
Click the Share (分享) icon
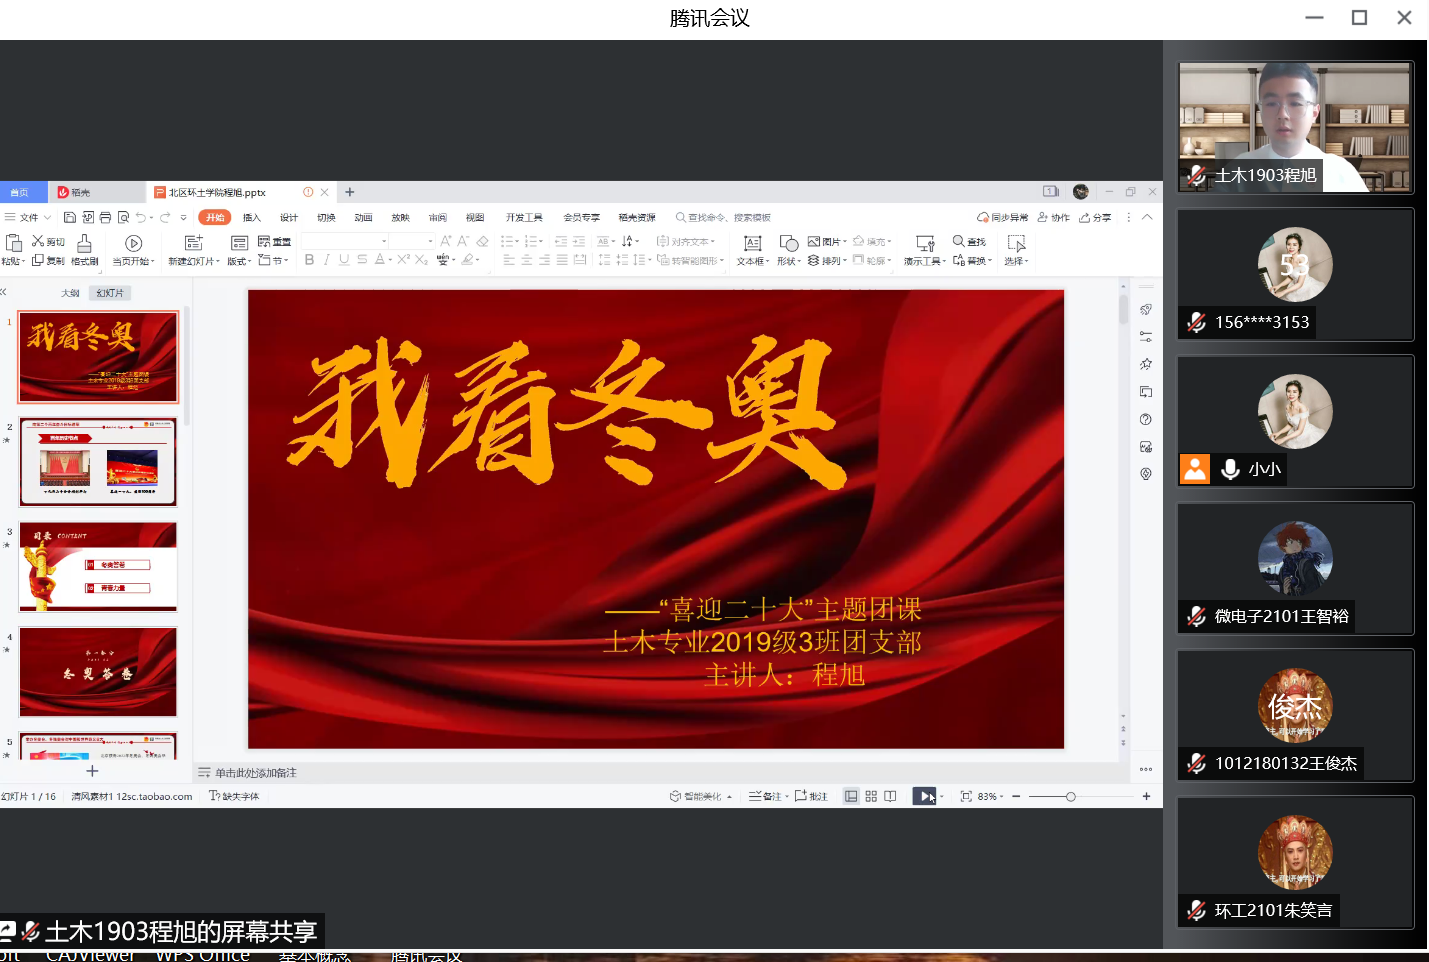coord(1095,217)
